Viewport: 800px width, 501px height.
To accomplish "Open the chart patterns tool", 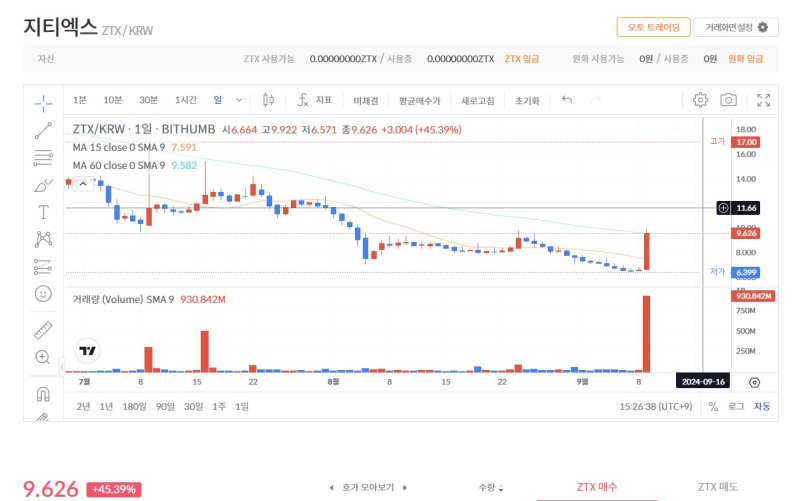I will click(x=43, y=239).
